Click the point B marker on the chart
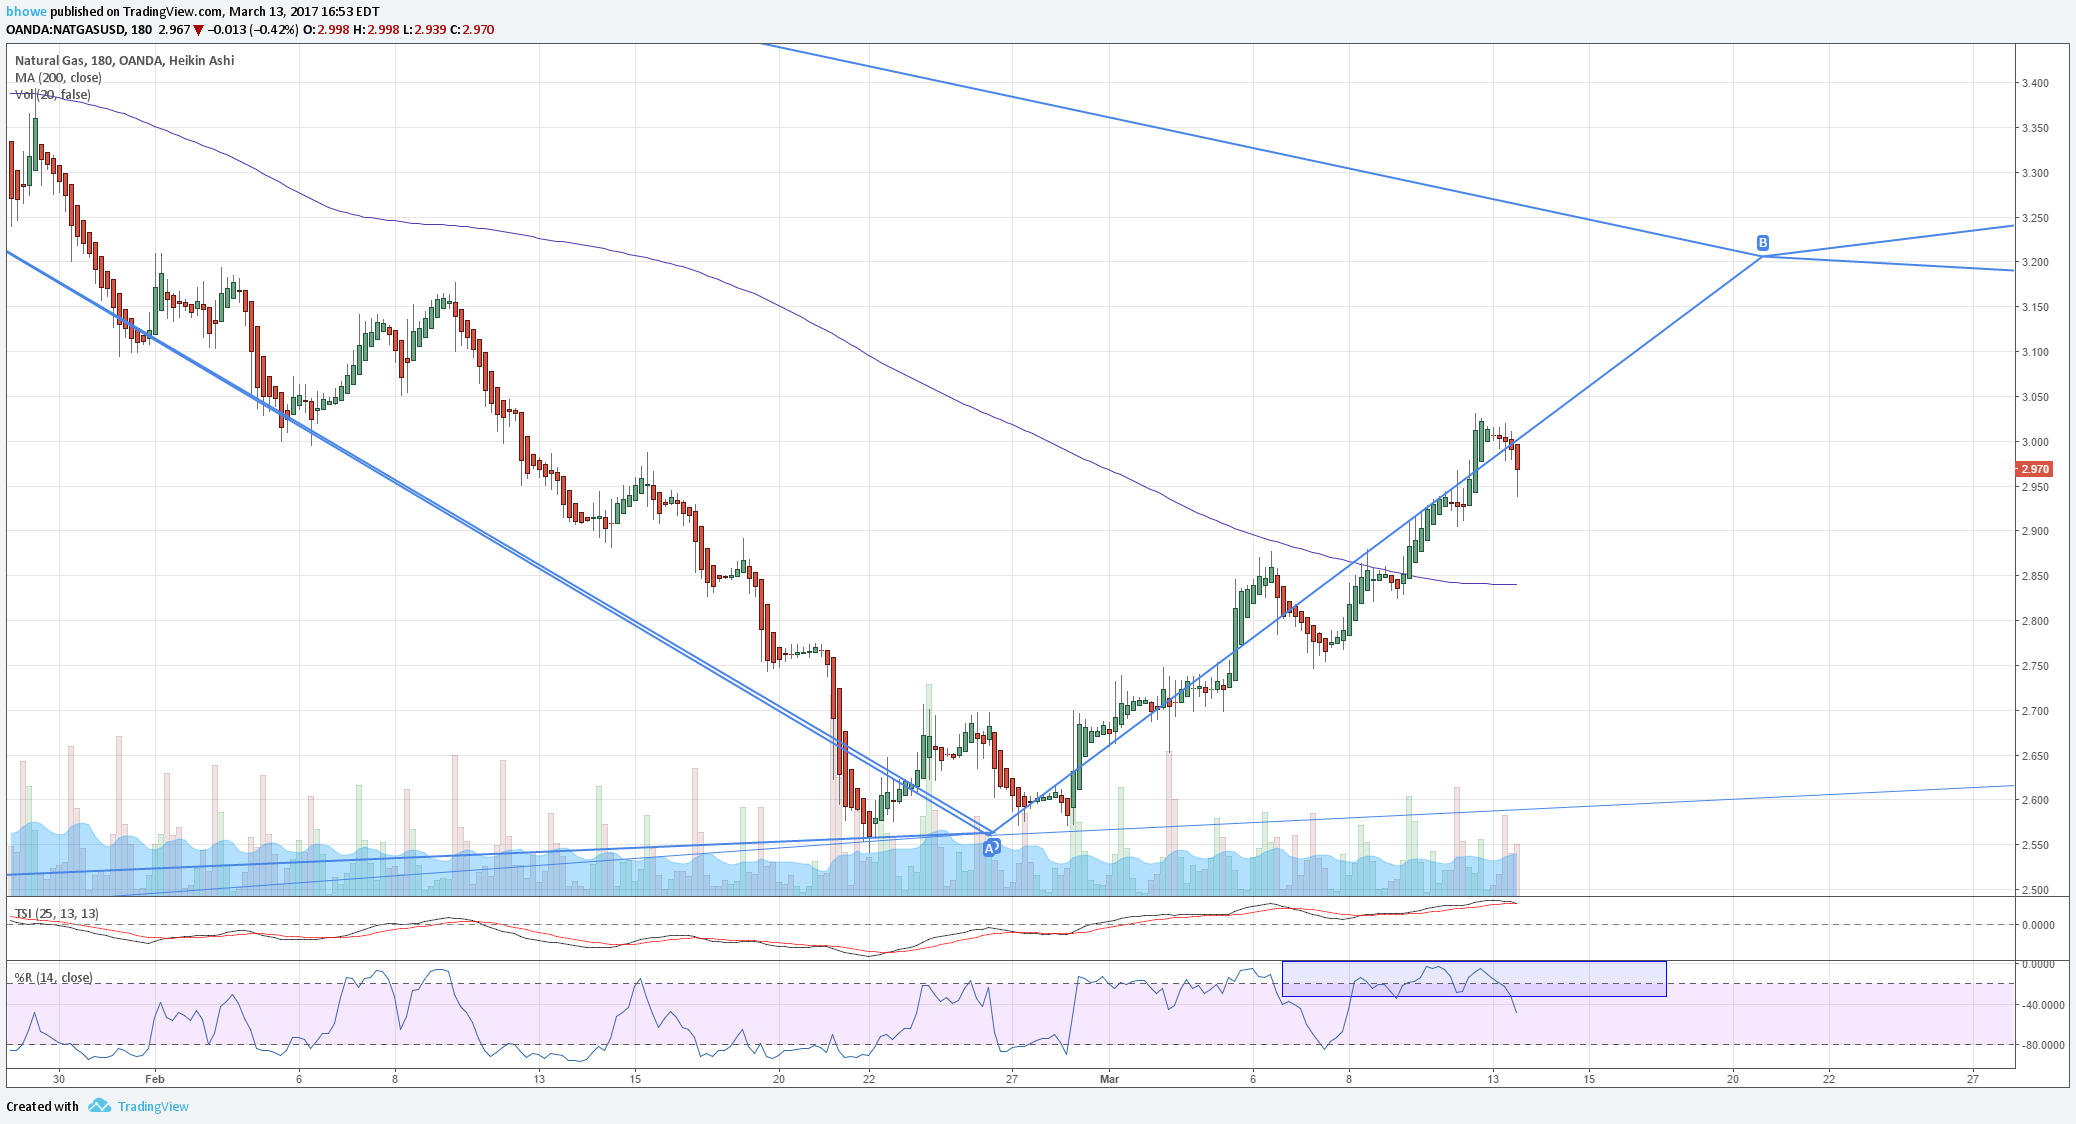The width and height of the screenshot is (2076, 1124). (x=1763, y=243)
